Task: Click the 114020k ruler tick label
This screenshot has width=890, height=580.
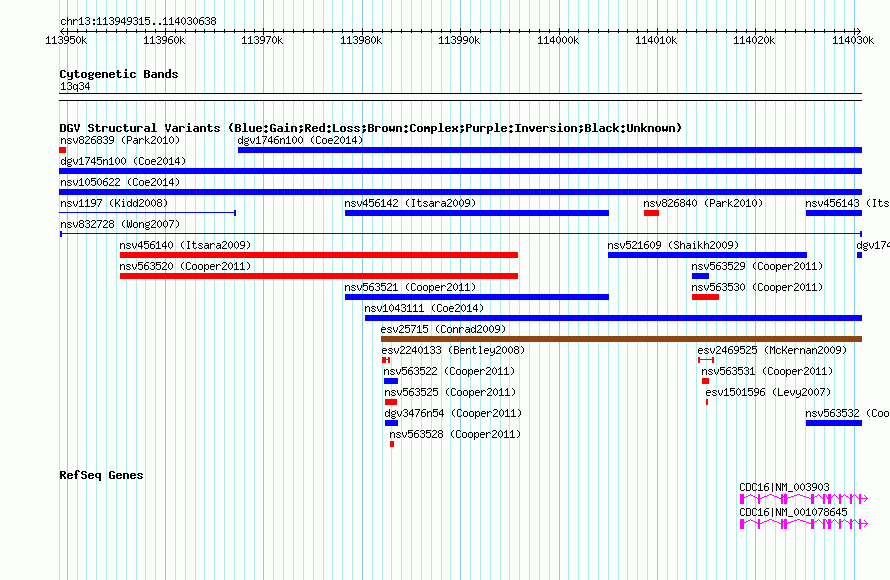Action: coord(754,40)
